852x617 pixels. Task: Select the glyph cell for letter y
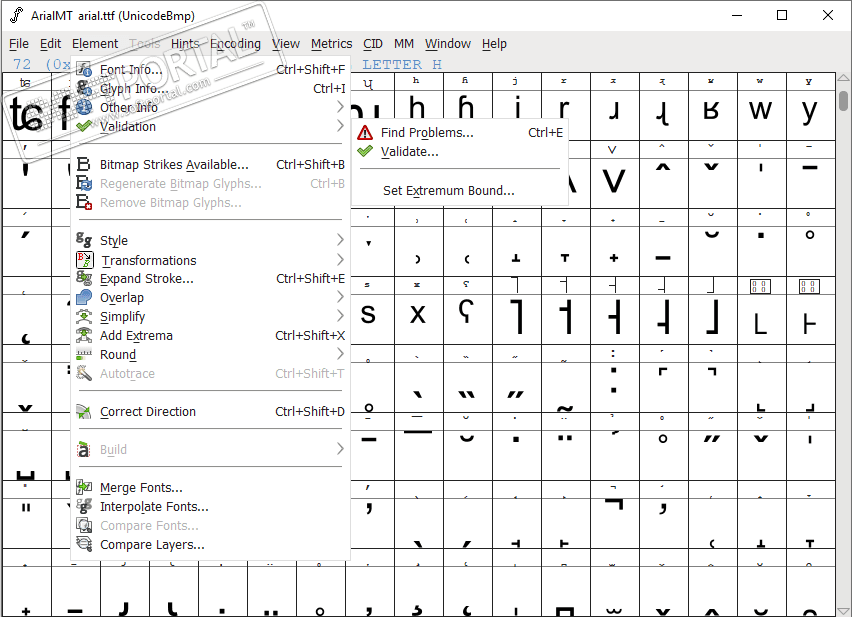point(810,115)
